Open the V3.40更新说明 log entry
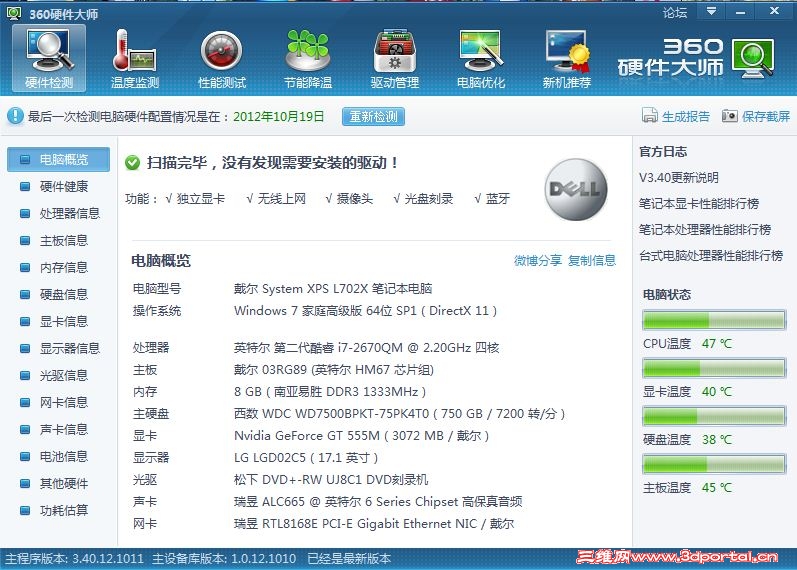The width and height of the screenshot is (797, 570). point(679,177)
